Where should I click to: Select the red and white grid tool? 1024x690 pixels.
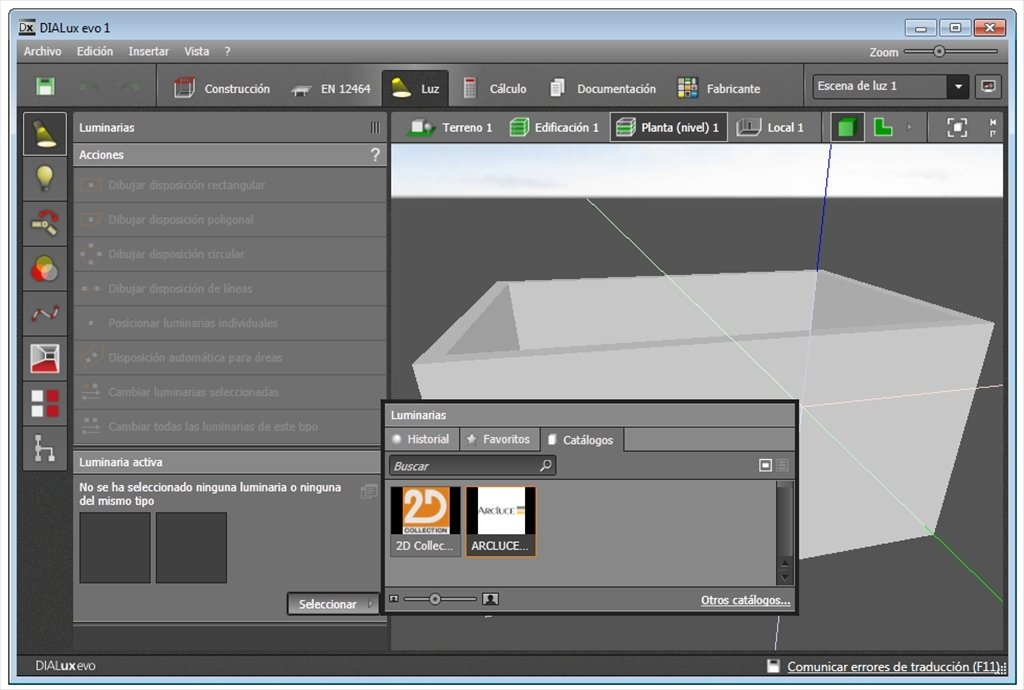(x=44, y=403)
